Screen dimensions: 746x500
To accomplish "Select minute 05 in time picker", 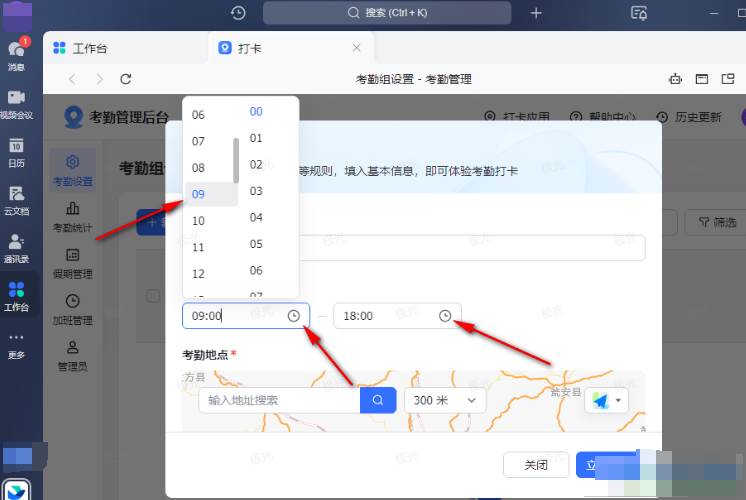I will tap(256, 244).
